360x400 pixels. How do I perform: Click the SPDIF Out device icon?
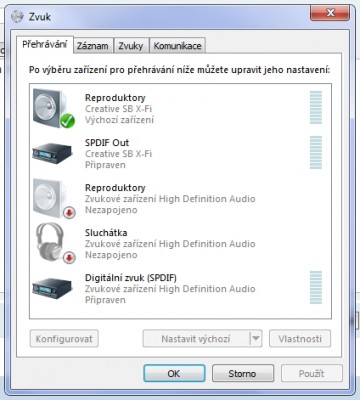tap(52, 153)
